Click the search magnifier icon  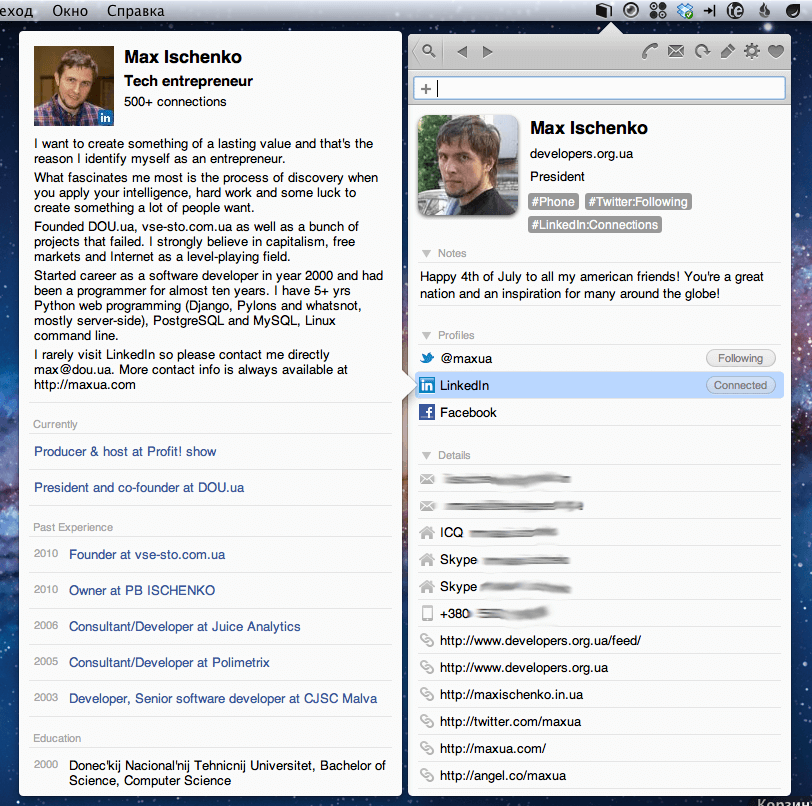click(x=428, y=51)
